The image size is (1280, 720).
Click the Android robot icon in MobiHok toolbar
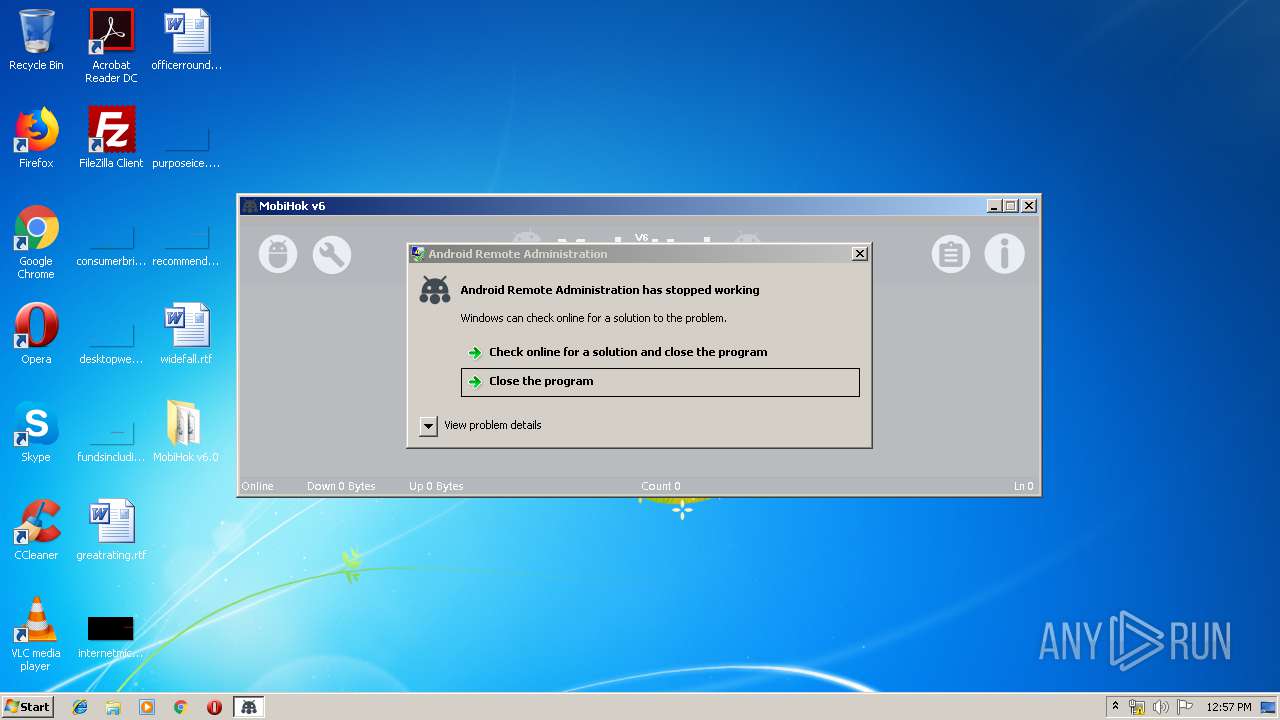[x=278, y=254]
